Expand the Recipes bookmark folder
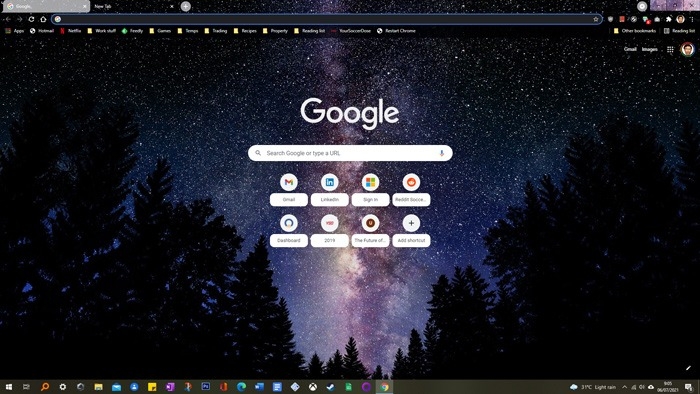 coord(245,31)
